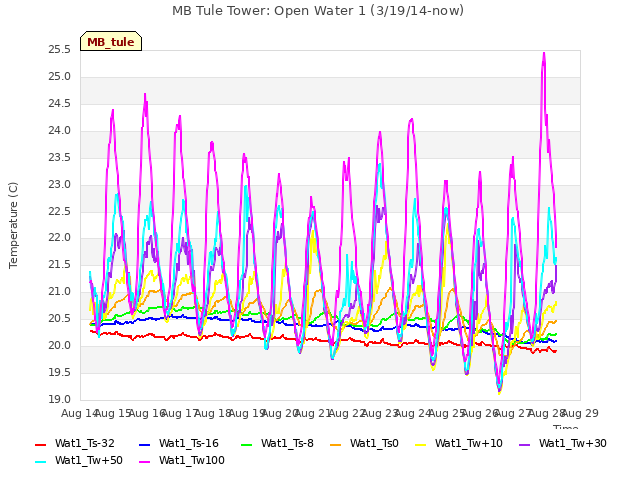Click the 24.0 y-axis tick label
Image resolution: width=640 pixels, height=480 pixels.
tap(59, 131)
